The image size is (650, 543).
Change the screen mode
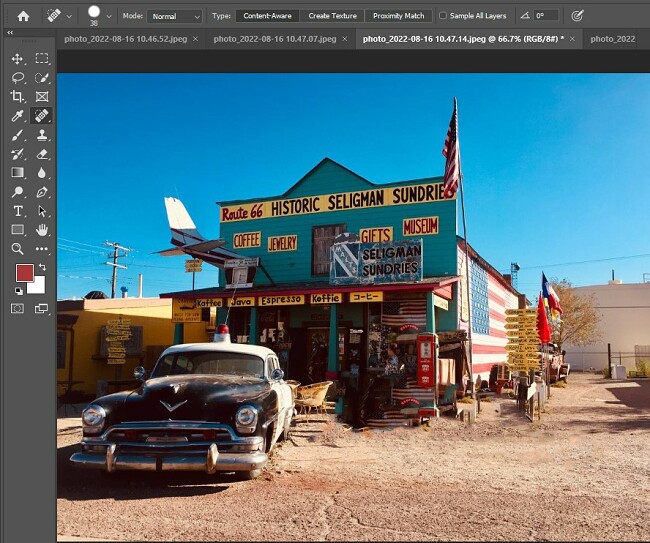(x=41, y=309)
